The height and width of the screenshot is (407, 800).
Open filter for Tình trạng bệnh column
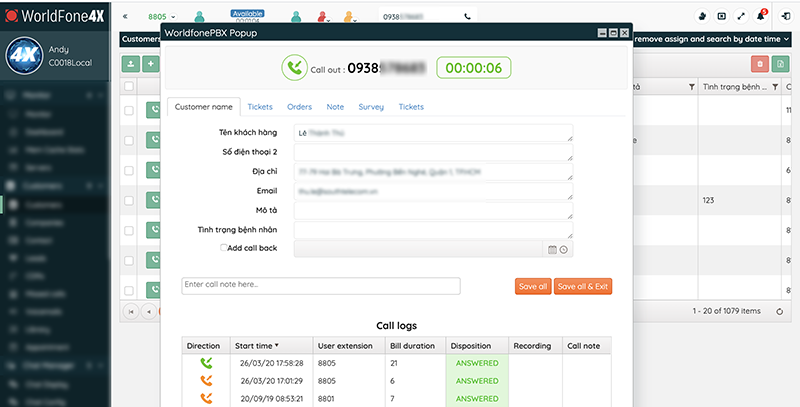tap(775, 87)
